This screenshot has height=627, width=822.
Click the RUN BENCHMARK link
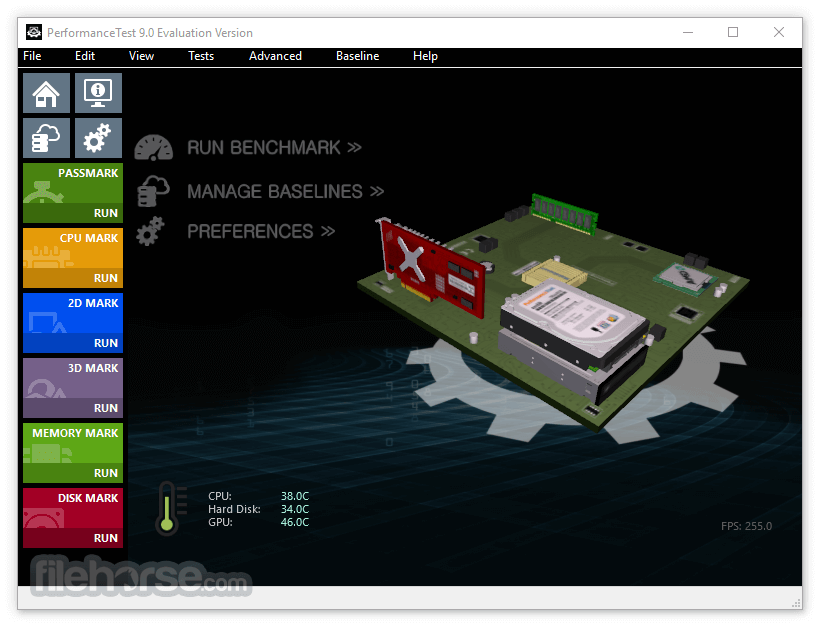tap(274, 148)
